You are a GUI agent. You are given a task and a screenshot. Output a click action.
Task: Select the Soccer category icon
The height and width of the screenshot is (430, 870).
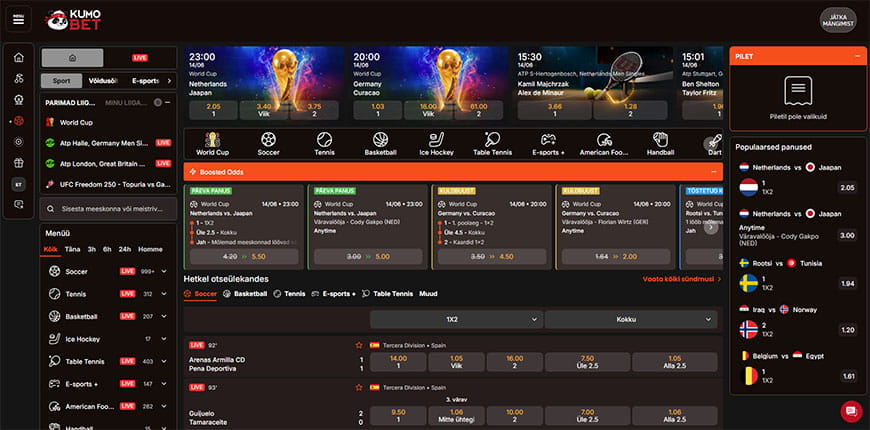[269, 144]
